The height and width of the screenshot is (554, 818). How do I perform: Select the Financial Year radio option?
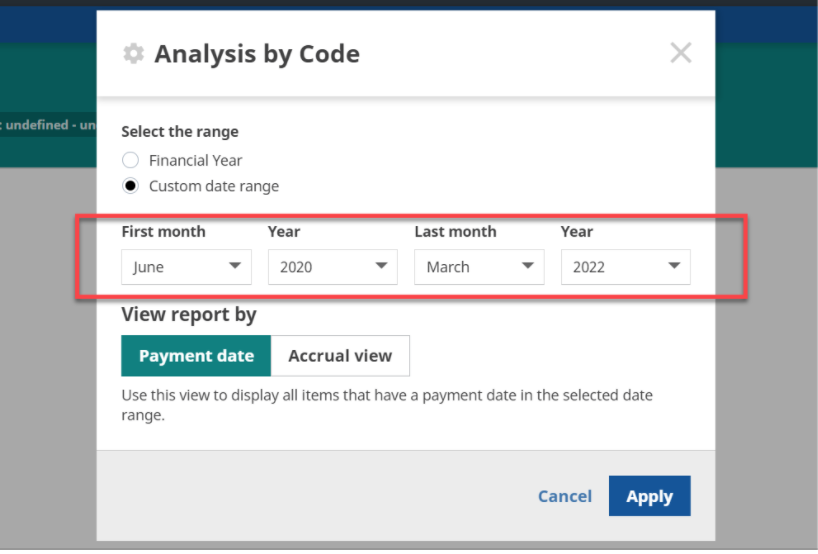(130, 160)
